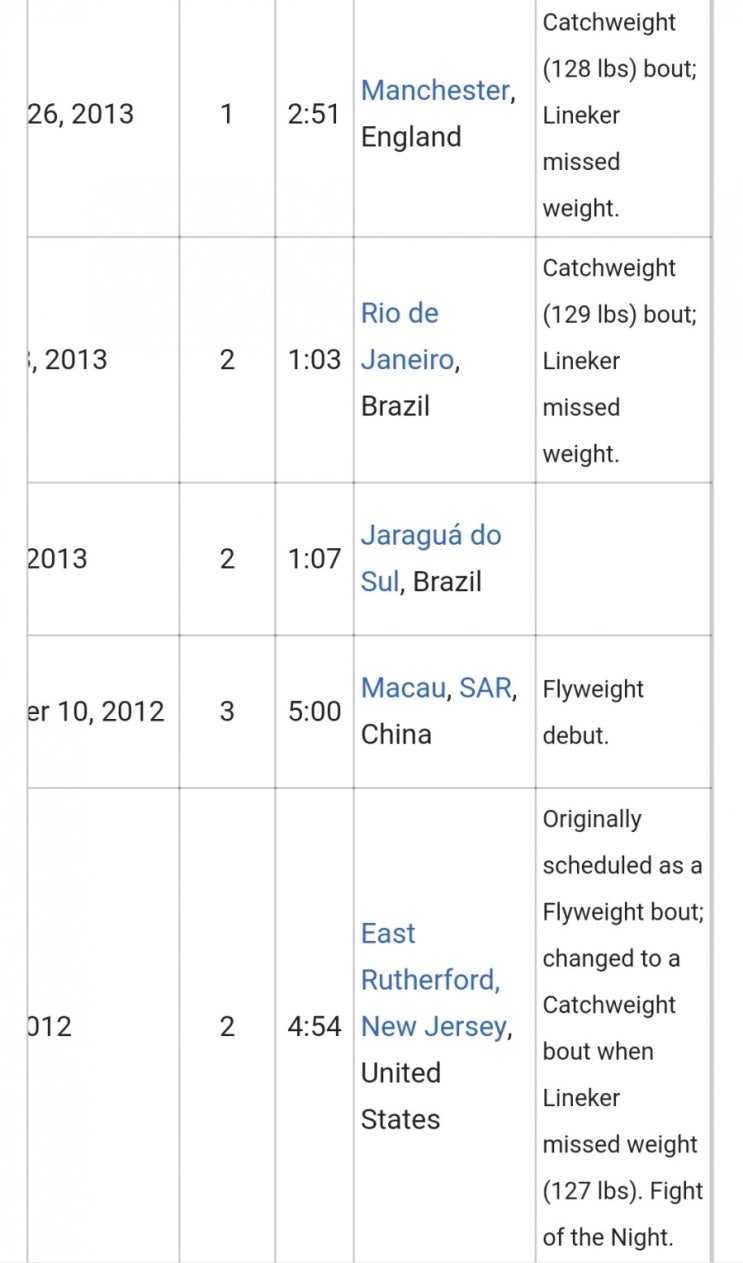Screen dimensions: 743x1263
Task: Click the time cell 5:00
Action: pyautogui.click(x=314, y=712)
